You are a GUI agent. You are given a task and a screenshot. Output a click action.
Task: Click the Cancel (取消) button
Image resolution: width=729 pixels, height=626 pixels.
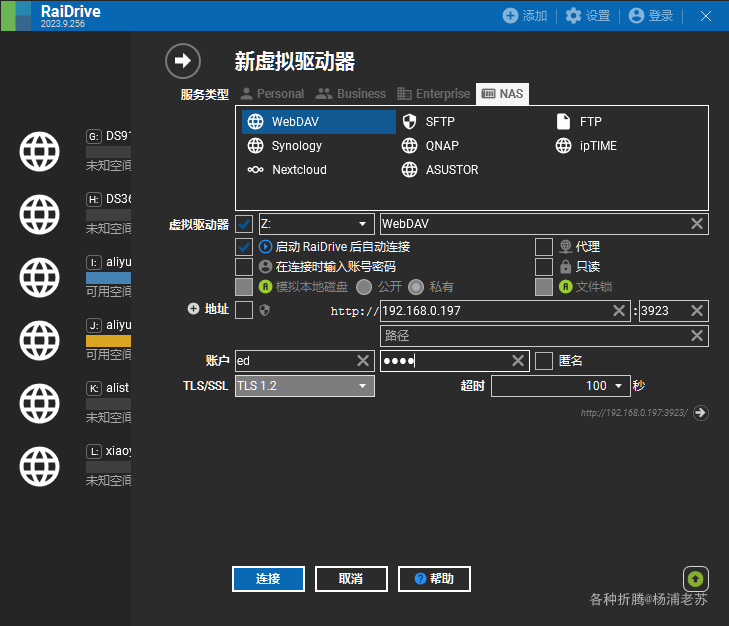pos(351,579)
